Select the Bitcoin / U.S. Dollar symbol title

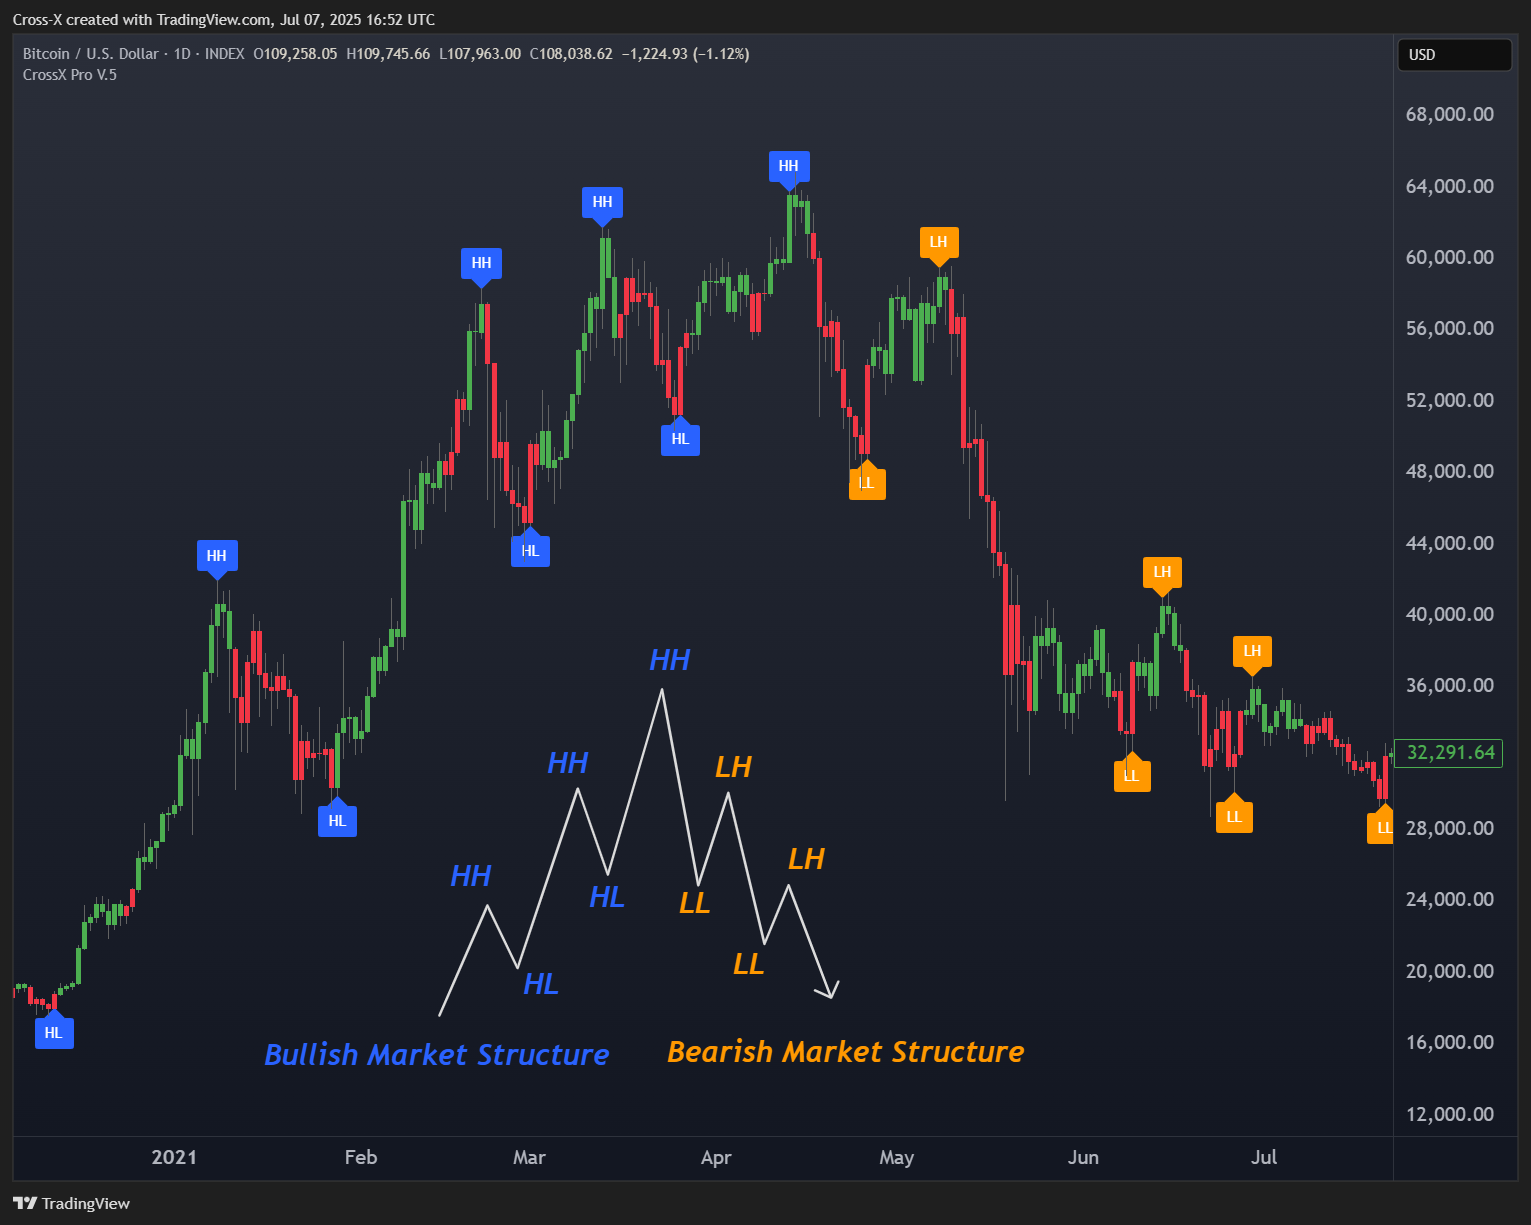pyautogui.click(x=90, y=54)
